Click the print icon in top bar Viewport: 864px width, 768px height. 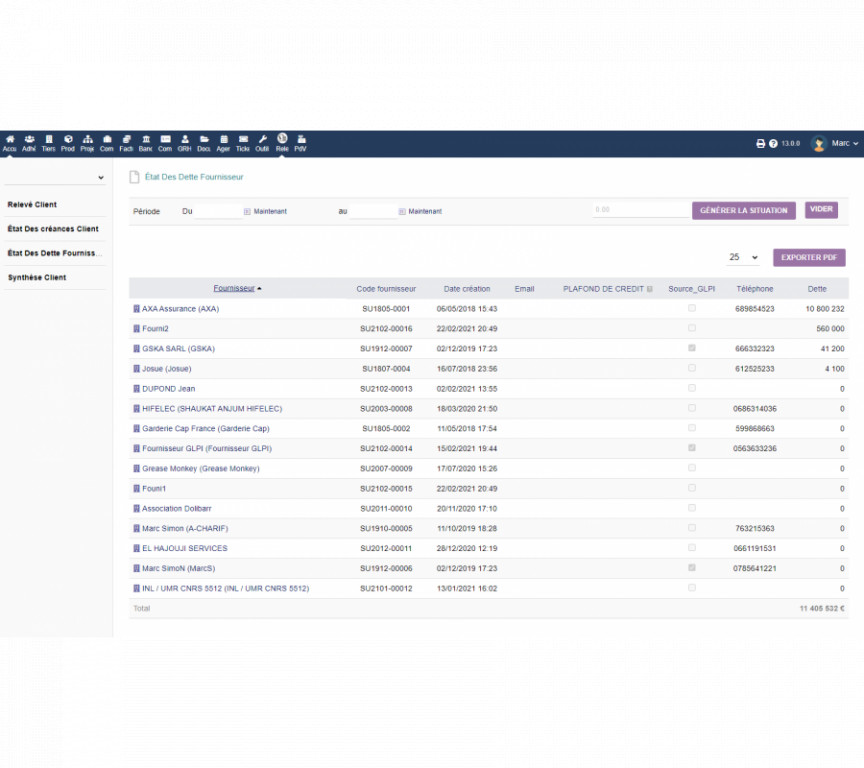point(760,144)
